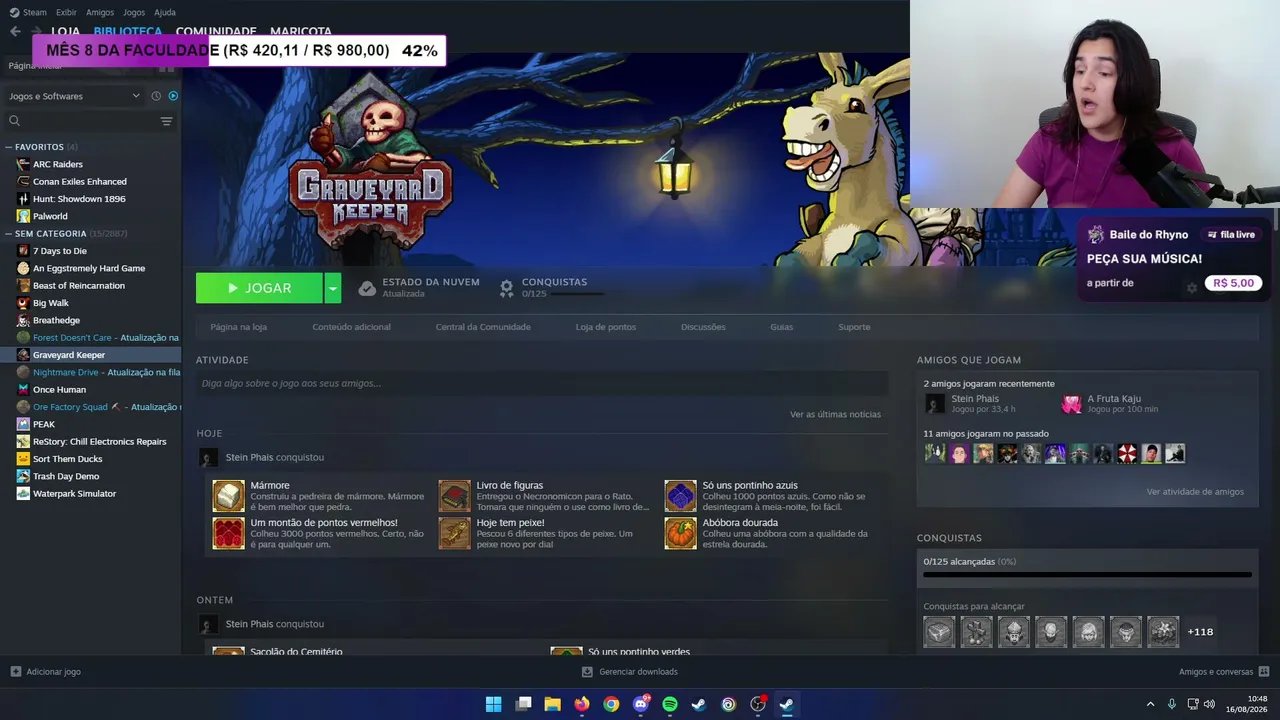
Task: Open the Discussões tab
Action: pos(703,327)
